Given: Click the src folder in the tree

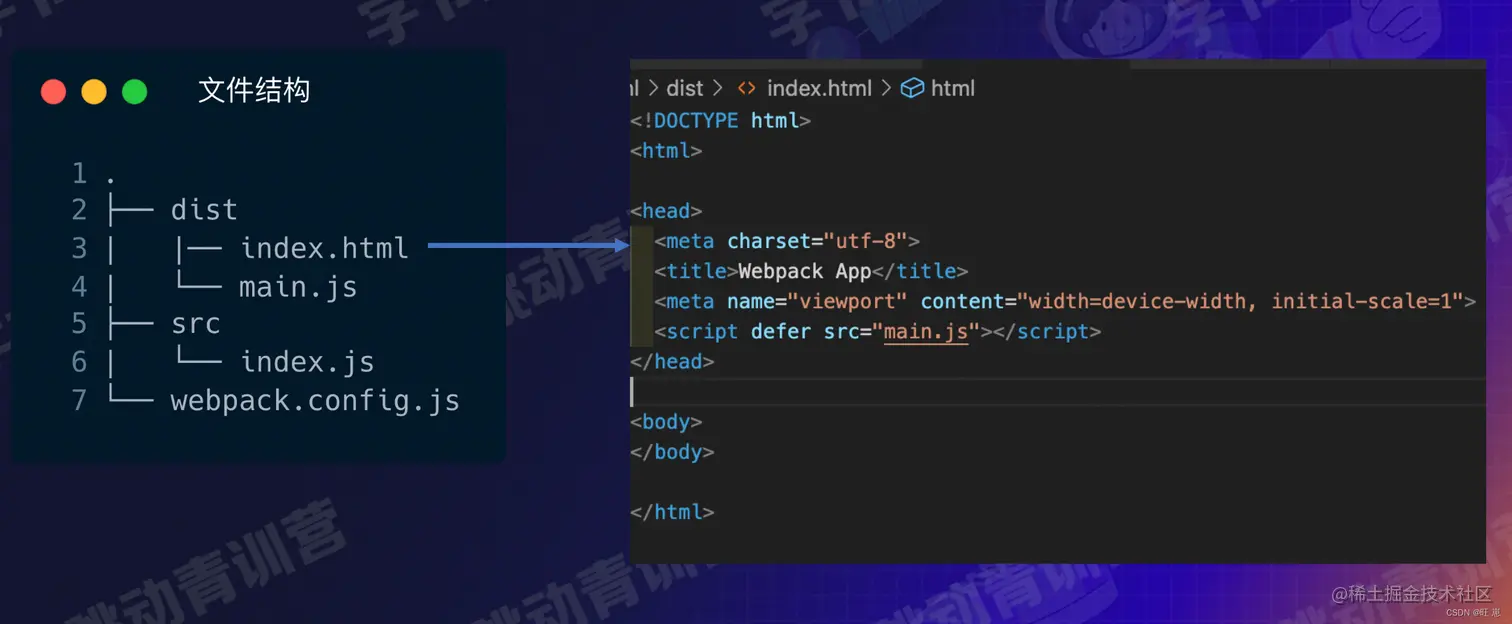Looking at the screenshot, I should (195, 324).
